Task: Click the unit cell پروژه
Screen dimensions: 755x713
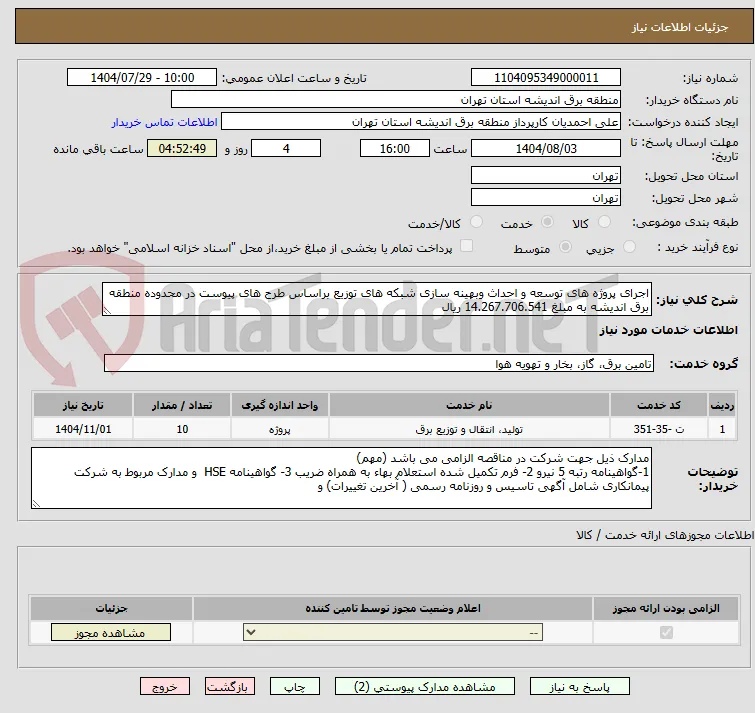Action: [x=280, y=429]
